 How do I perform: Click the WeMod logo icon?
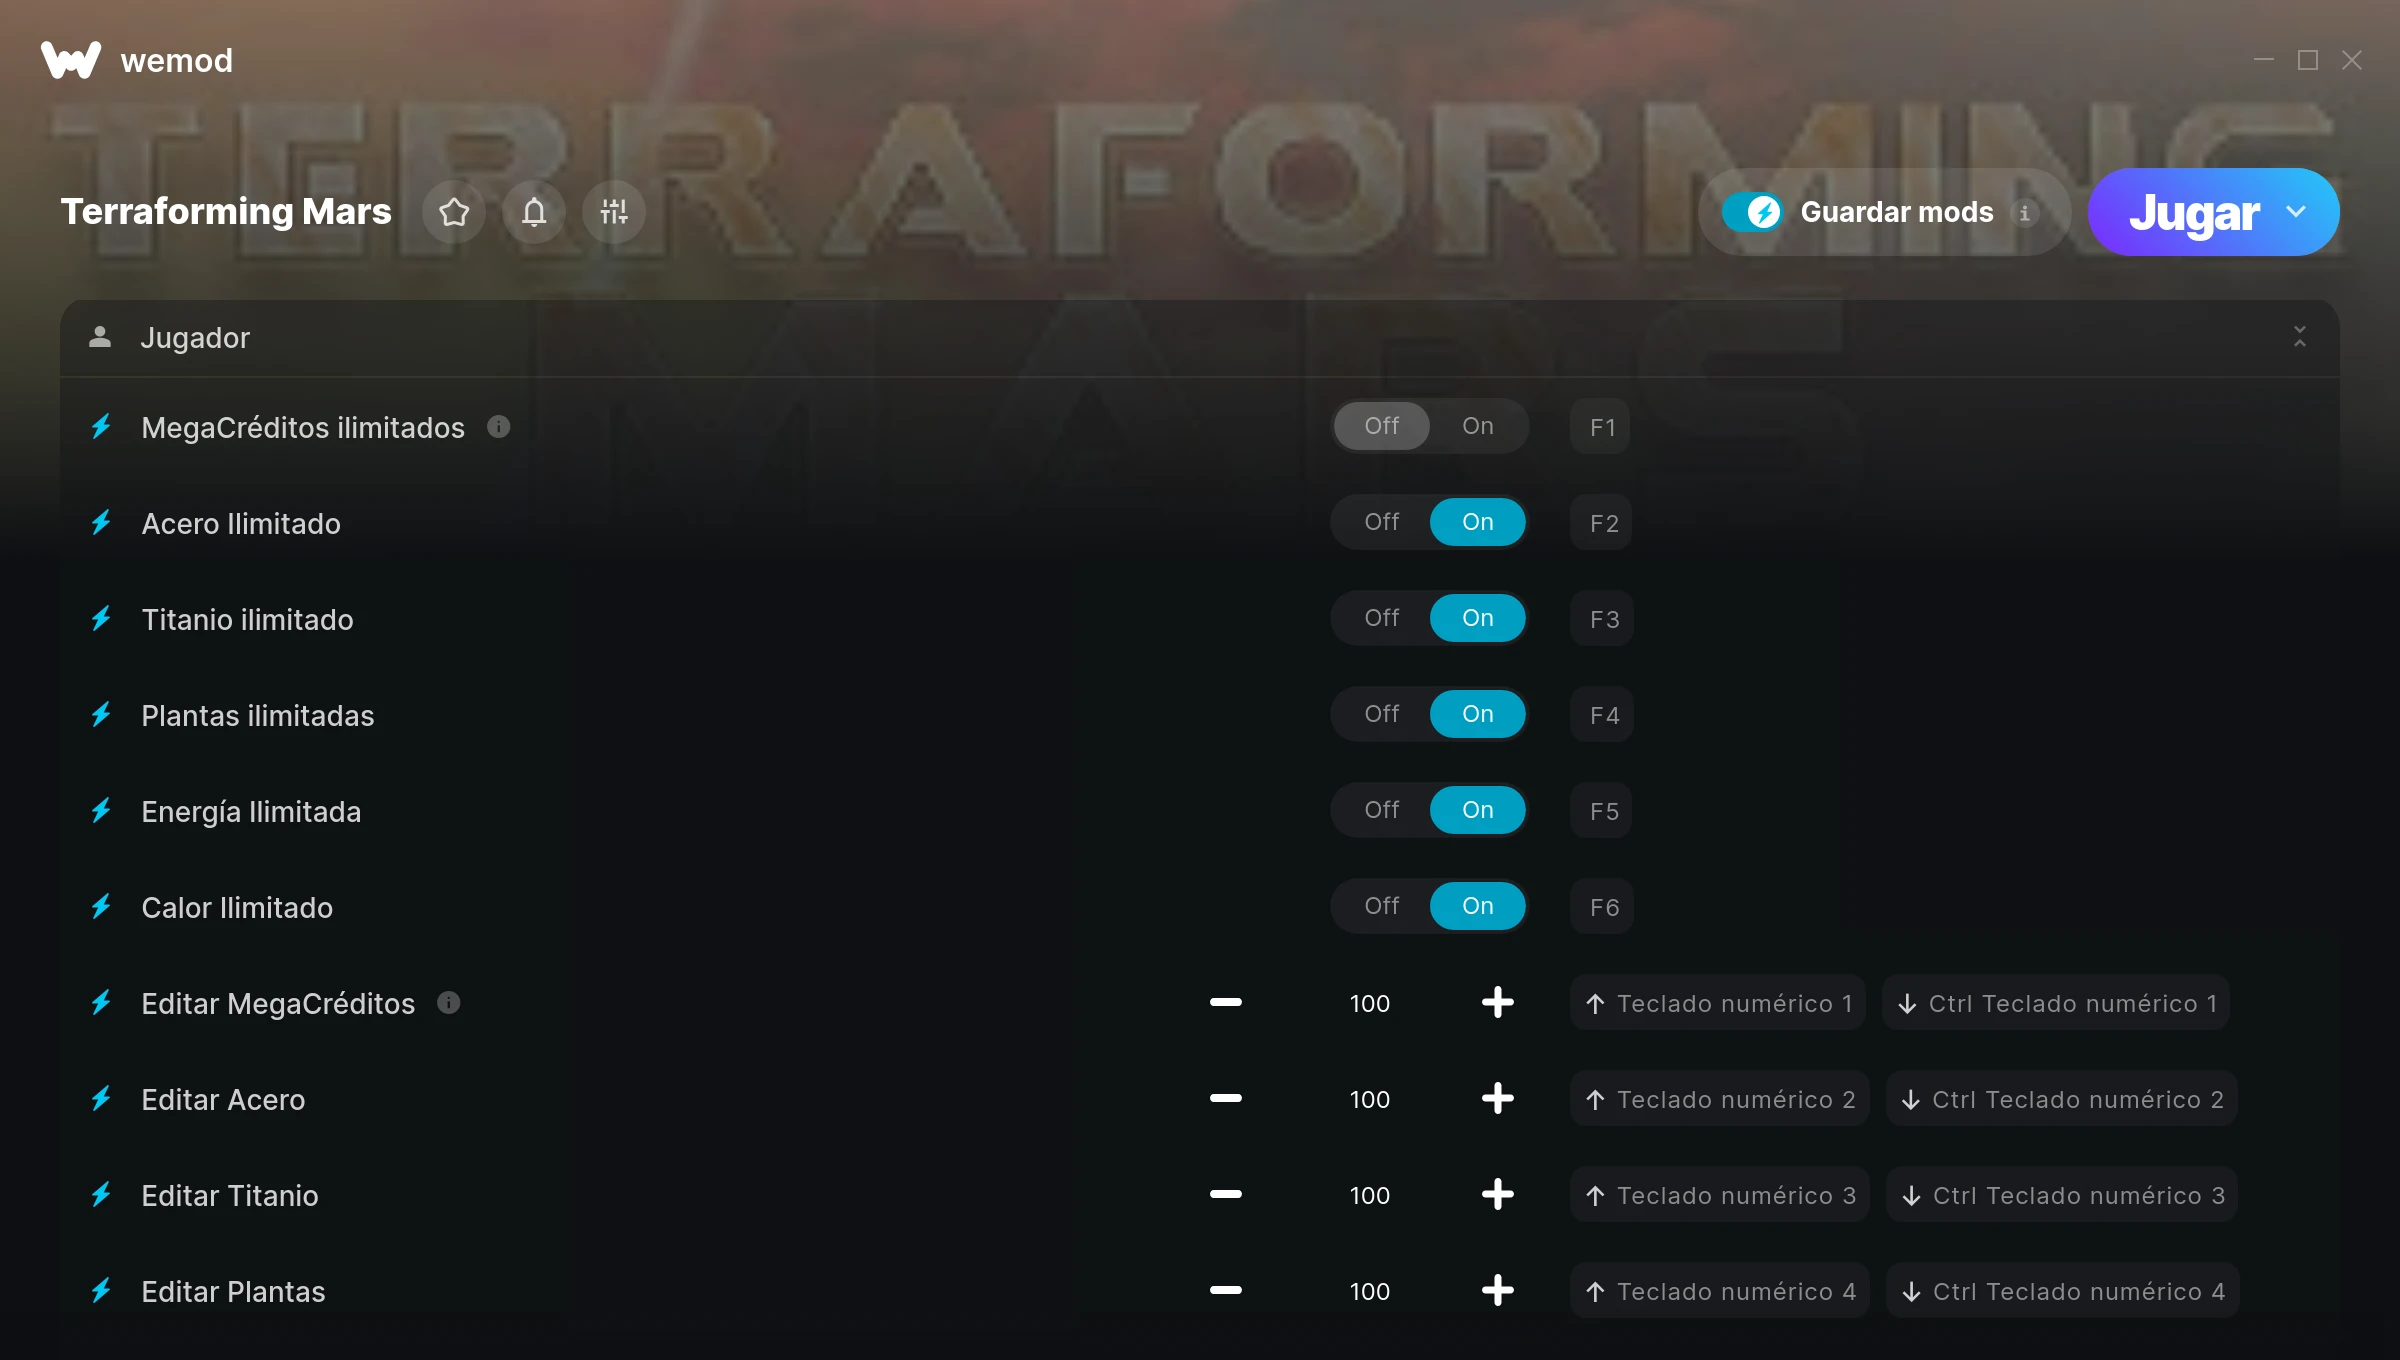click(x=70, y=60)
